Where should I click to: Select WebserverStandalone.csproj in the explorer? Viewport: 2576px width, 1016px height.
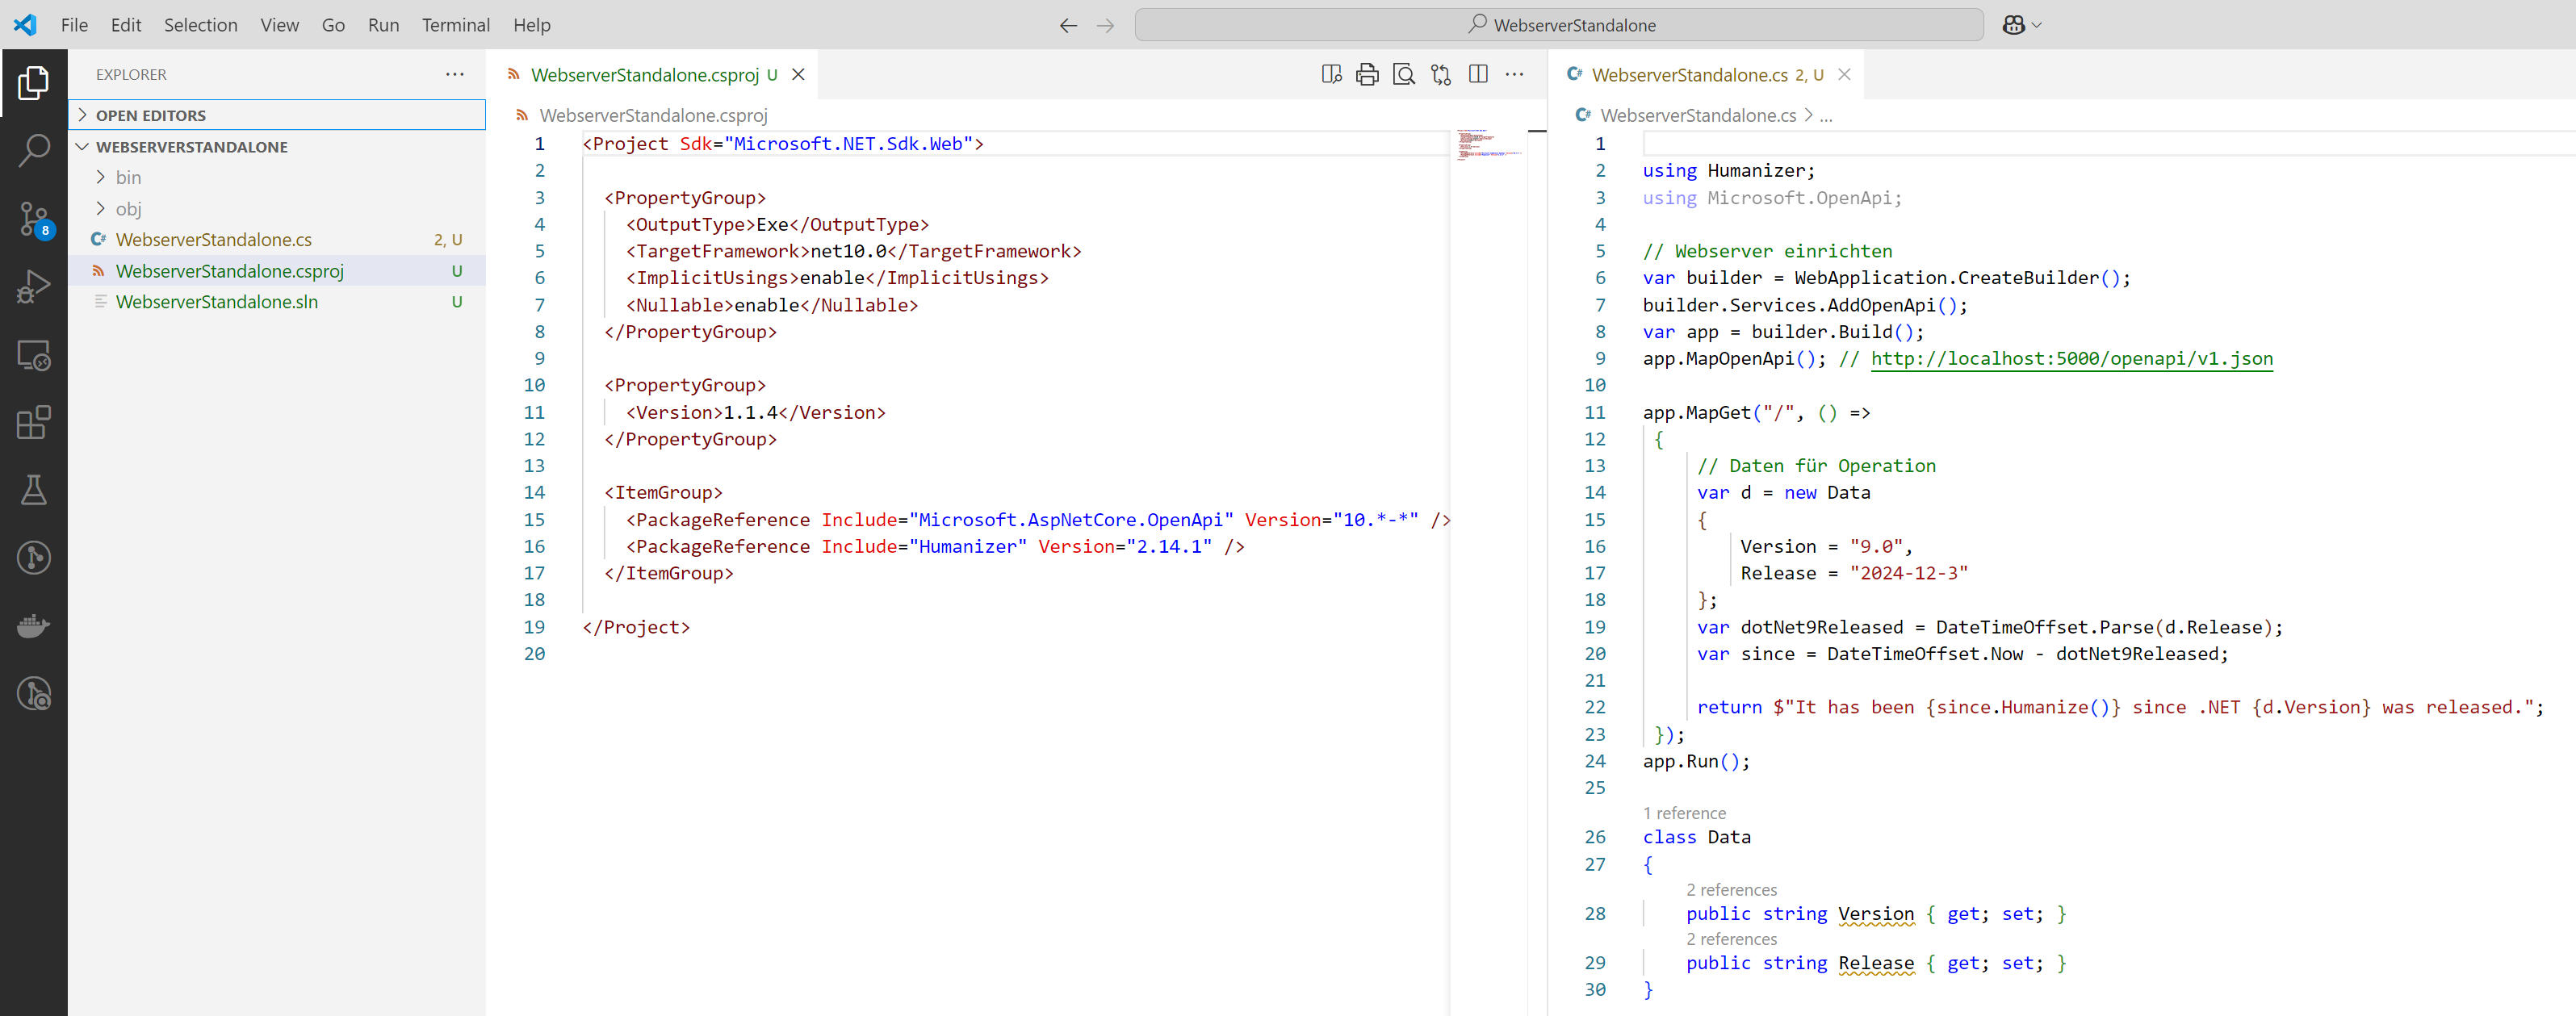[x=277, y=270]
